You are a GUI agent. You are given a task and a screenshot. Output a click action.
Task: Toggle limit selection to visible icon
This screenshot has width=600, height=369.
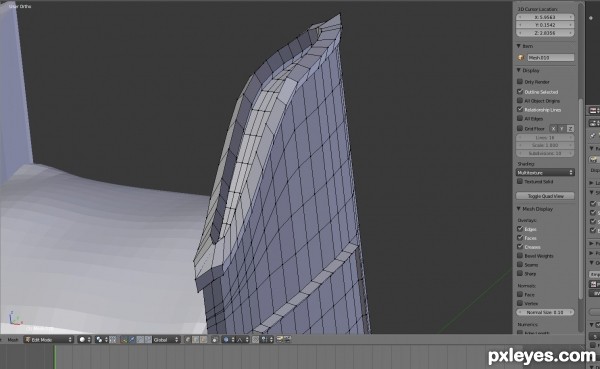click(215, 340)
